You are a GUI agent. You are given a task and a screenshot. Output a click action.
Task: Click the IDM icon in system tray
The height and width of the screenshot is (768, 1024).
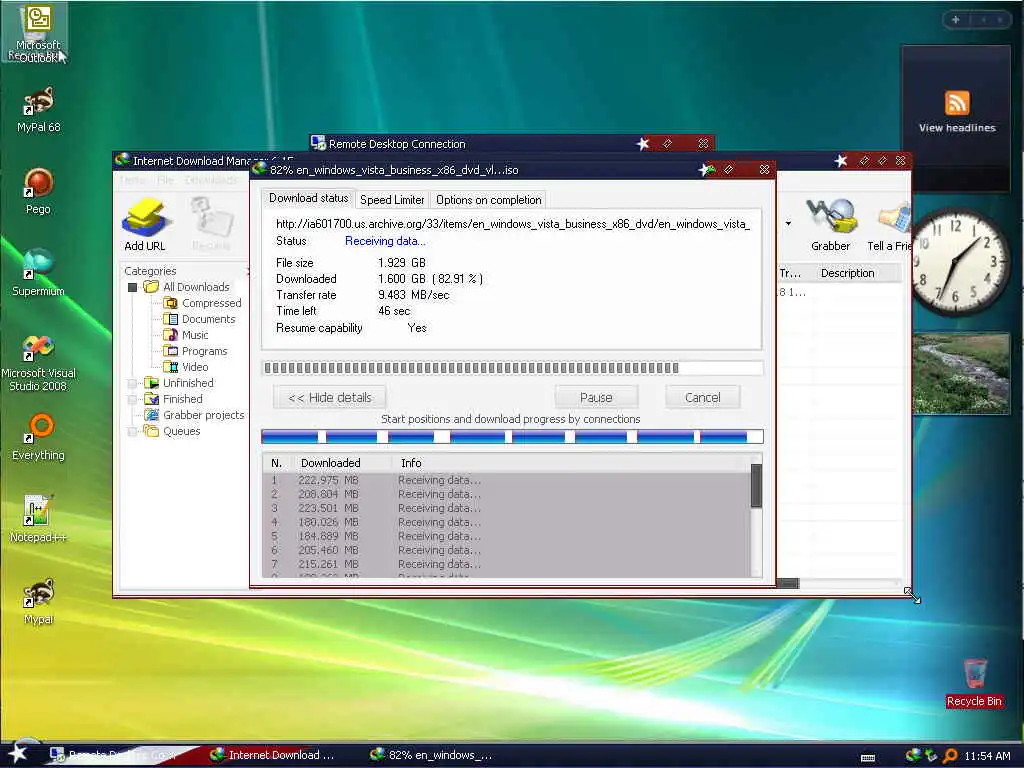point(913,756)
